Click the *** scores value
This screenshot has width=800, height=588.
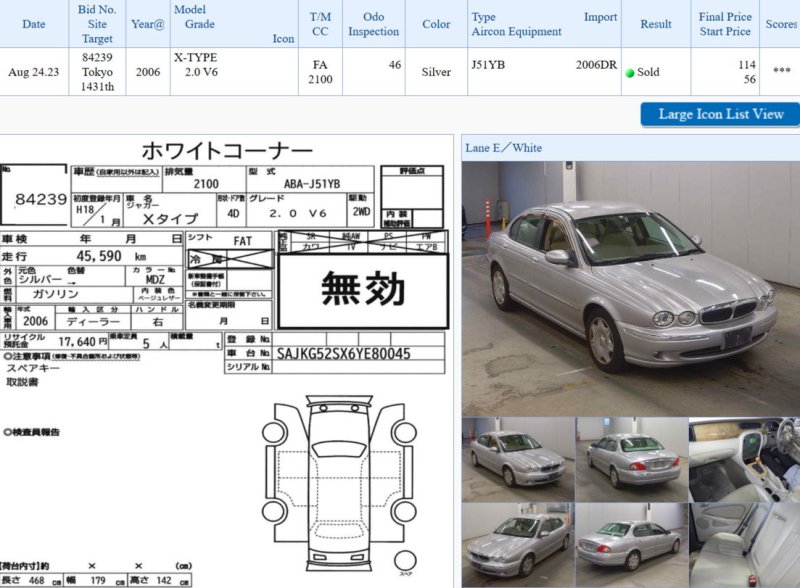[781, 72]
